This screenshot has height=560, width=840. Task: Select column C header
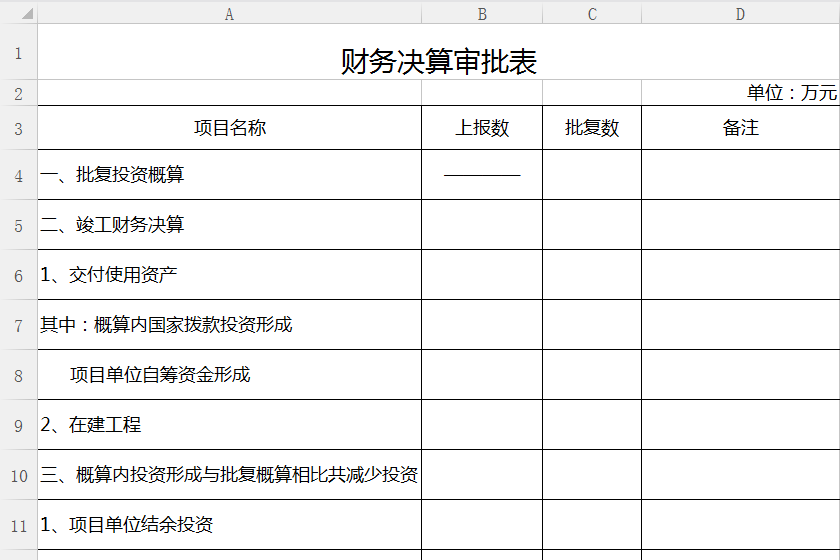tap(592, 14)
